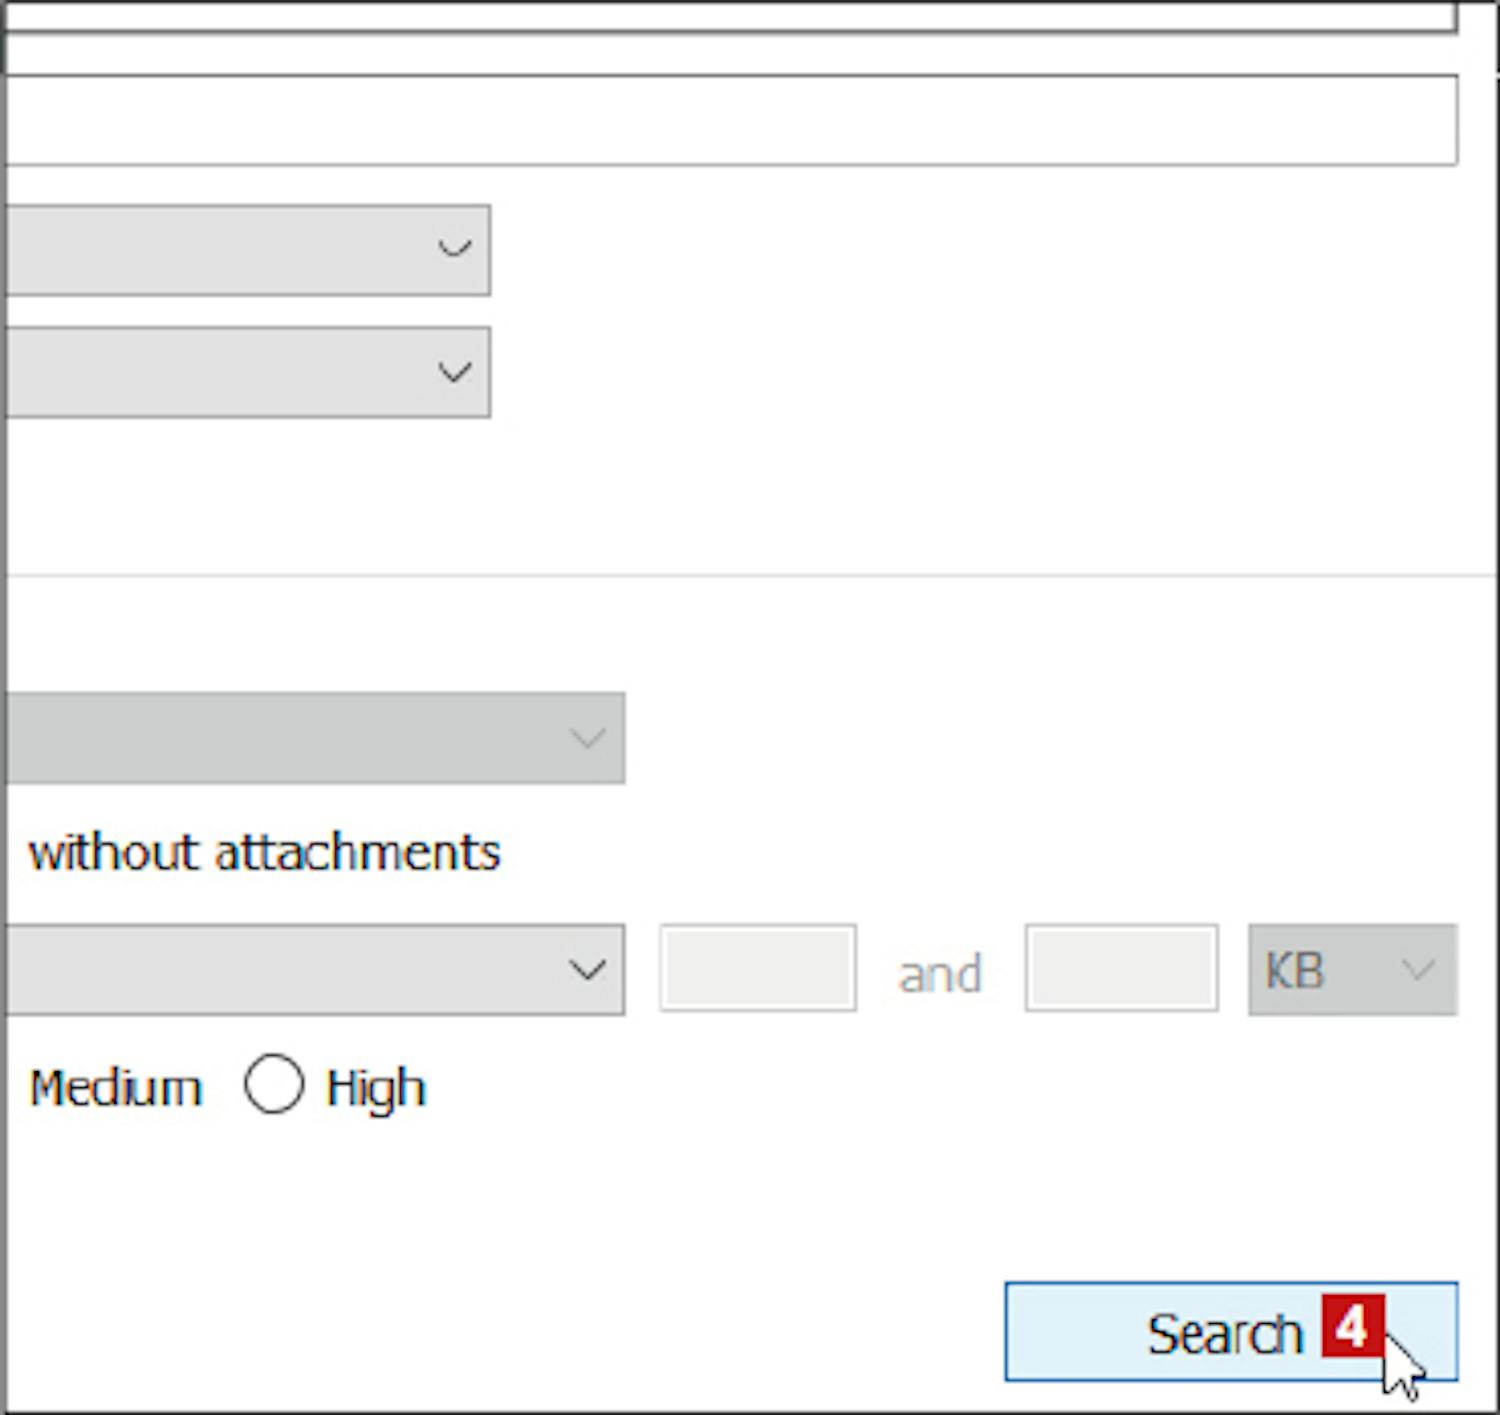Choose the Medium option label
Image resolution: width=1500 pixels, height=1415 pixels.
point(115,1088)
